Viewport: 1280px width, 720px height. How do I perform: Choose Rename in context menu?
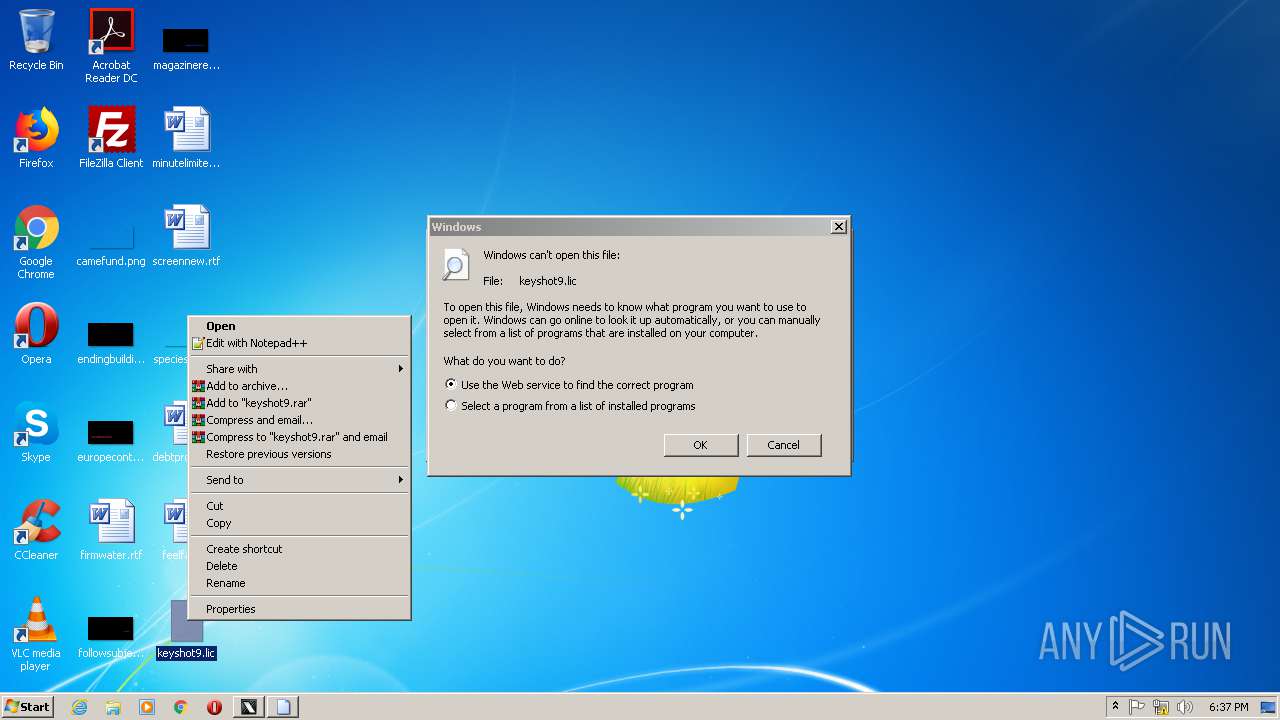(299, 583)
